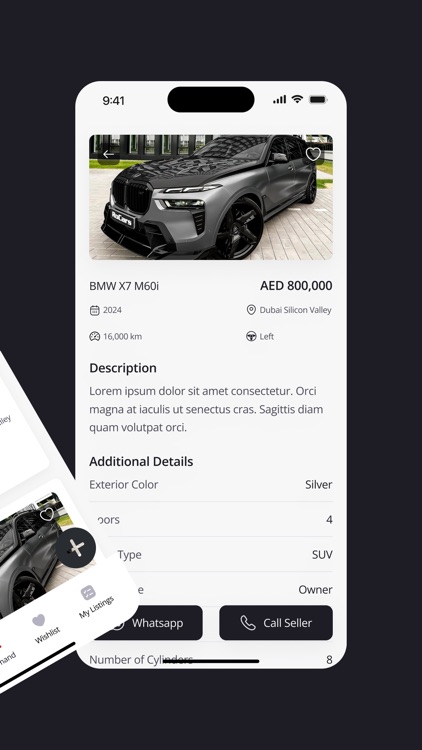Image resolution: width=422 pixels, height=750 pixels.
Task: Click the speedometer icon by 16,000 km
Action: (x=95, y=336)
